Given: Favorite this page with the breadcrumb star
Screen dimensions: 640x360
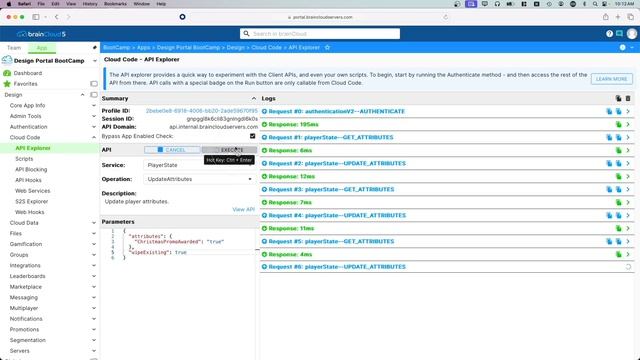Looking at the screenshot, I should (x=327, y=48).
